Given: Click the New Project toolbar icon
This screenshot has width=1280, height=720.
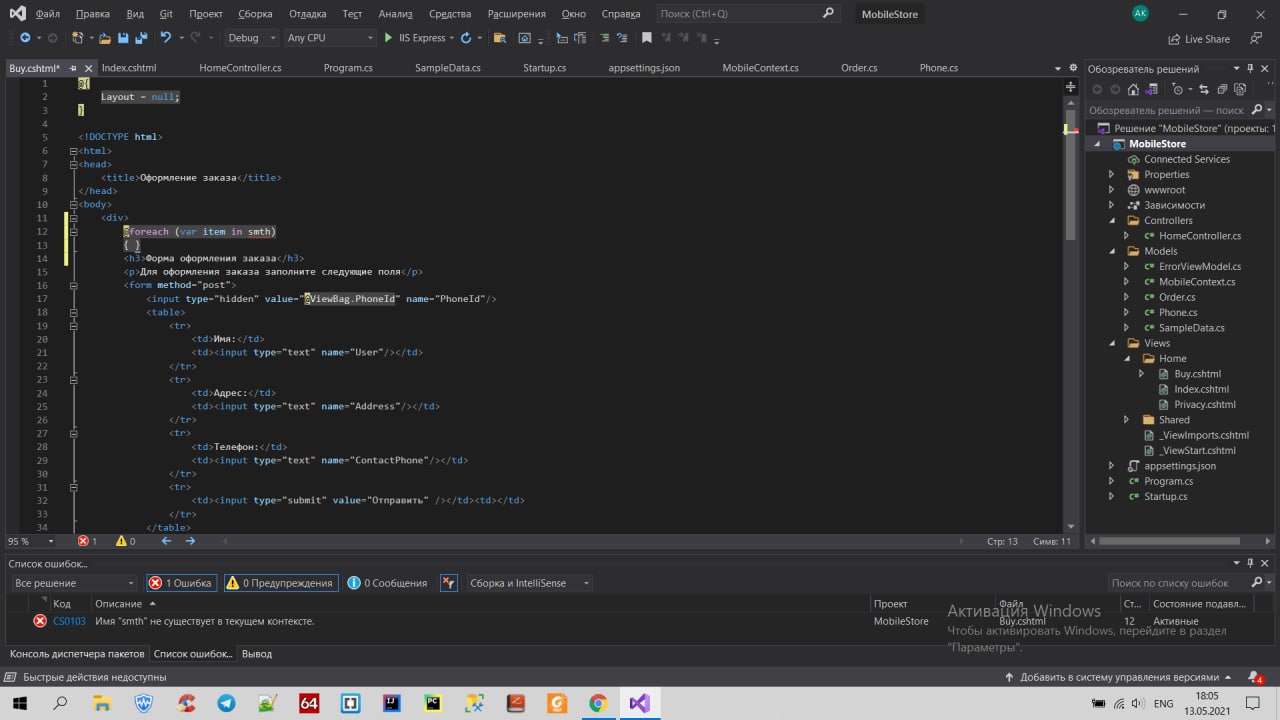Looking at the screenshot, I should (77, 38).
